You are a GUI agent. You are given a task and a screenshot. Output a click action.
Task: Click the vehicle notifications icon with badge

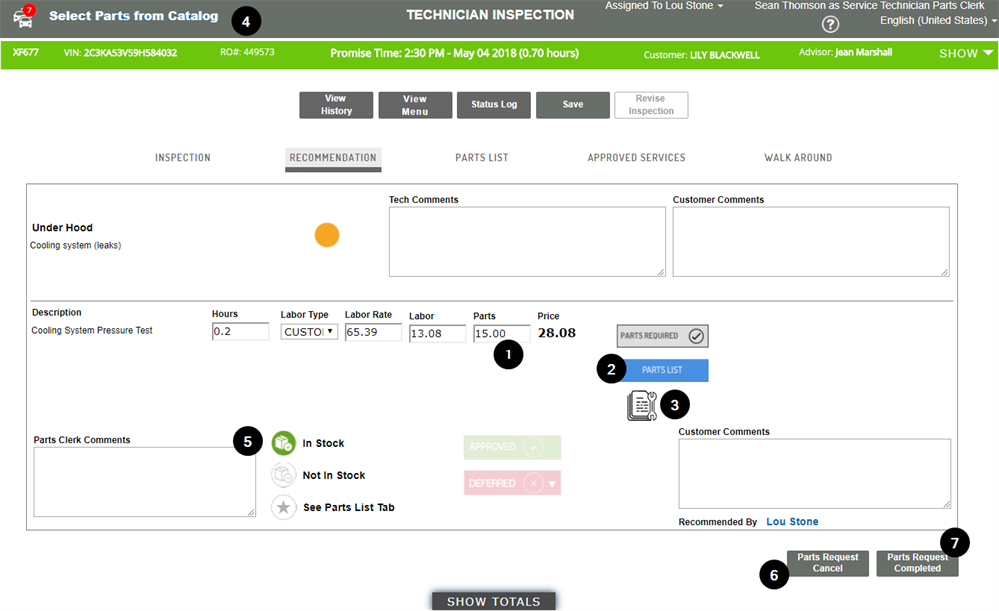23,17
